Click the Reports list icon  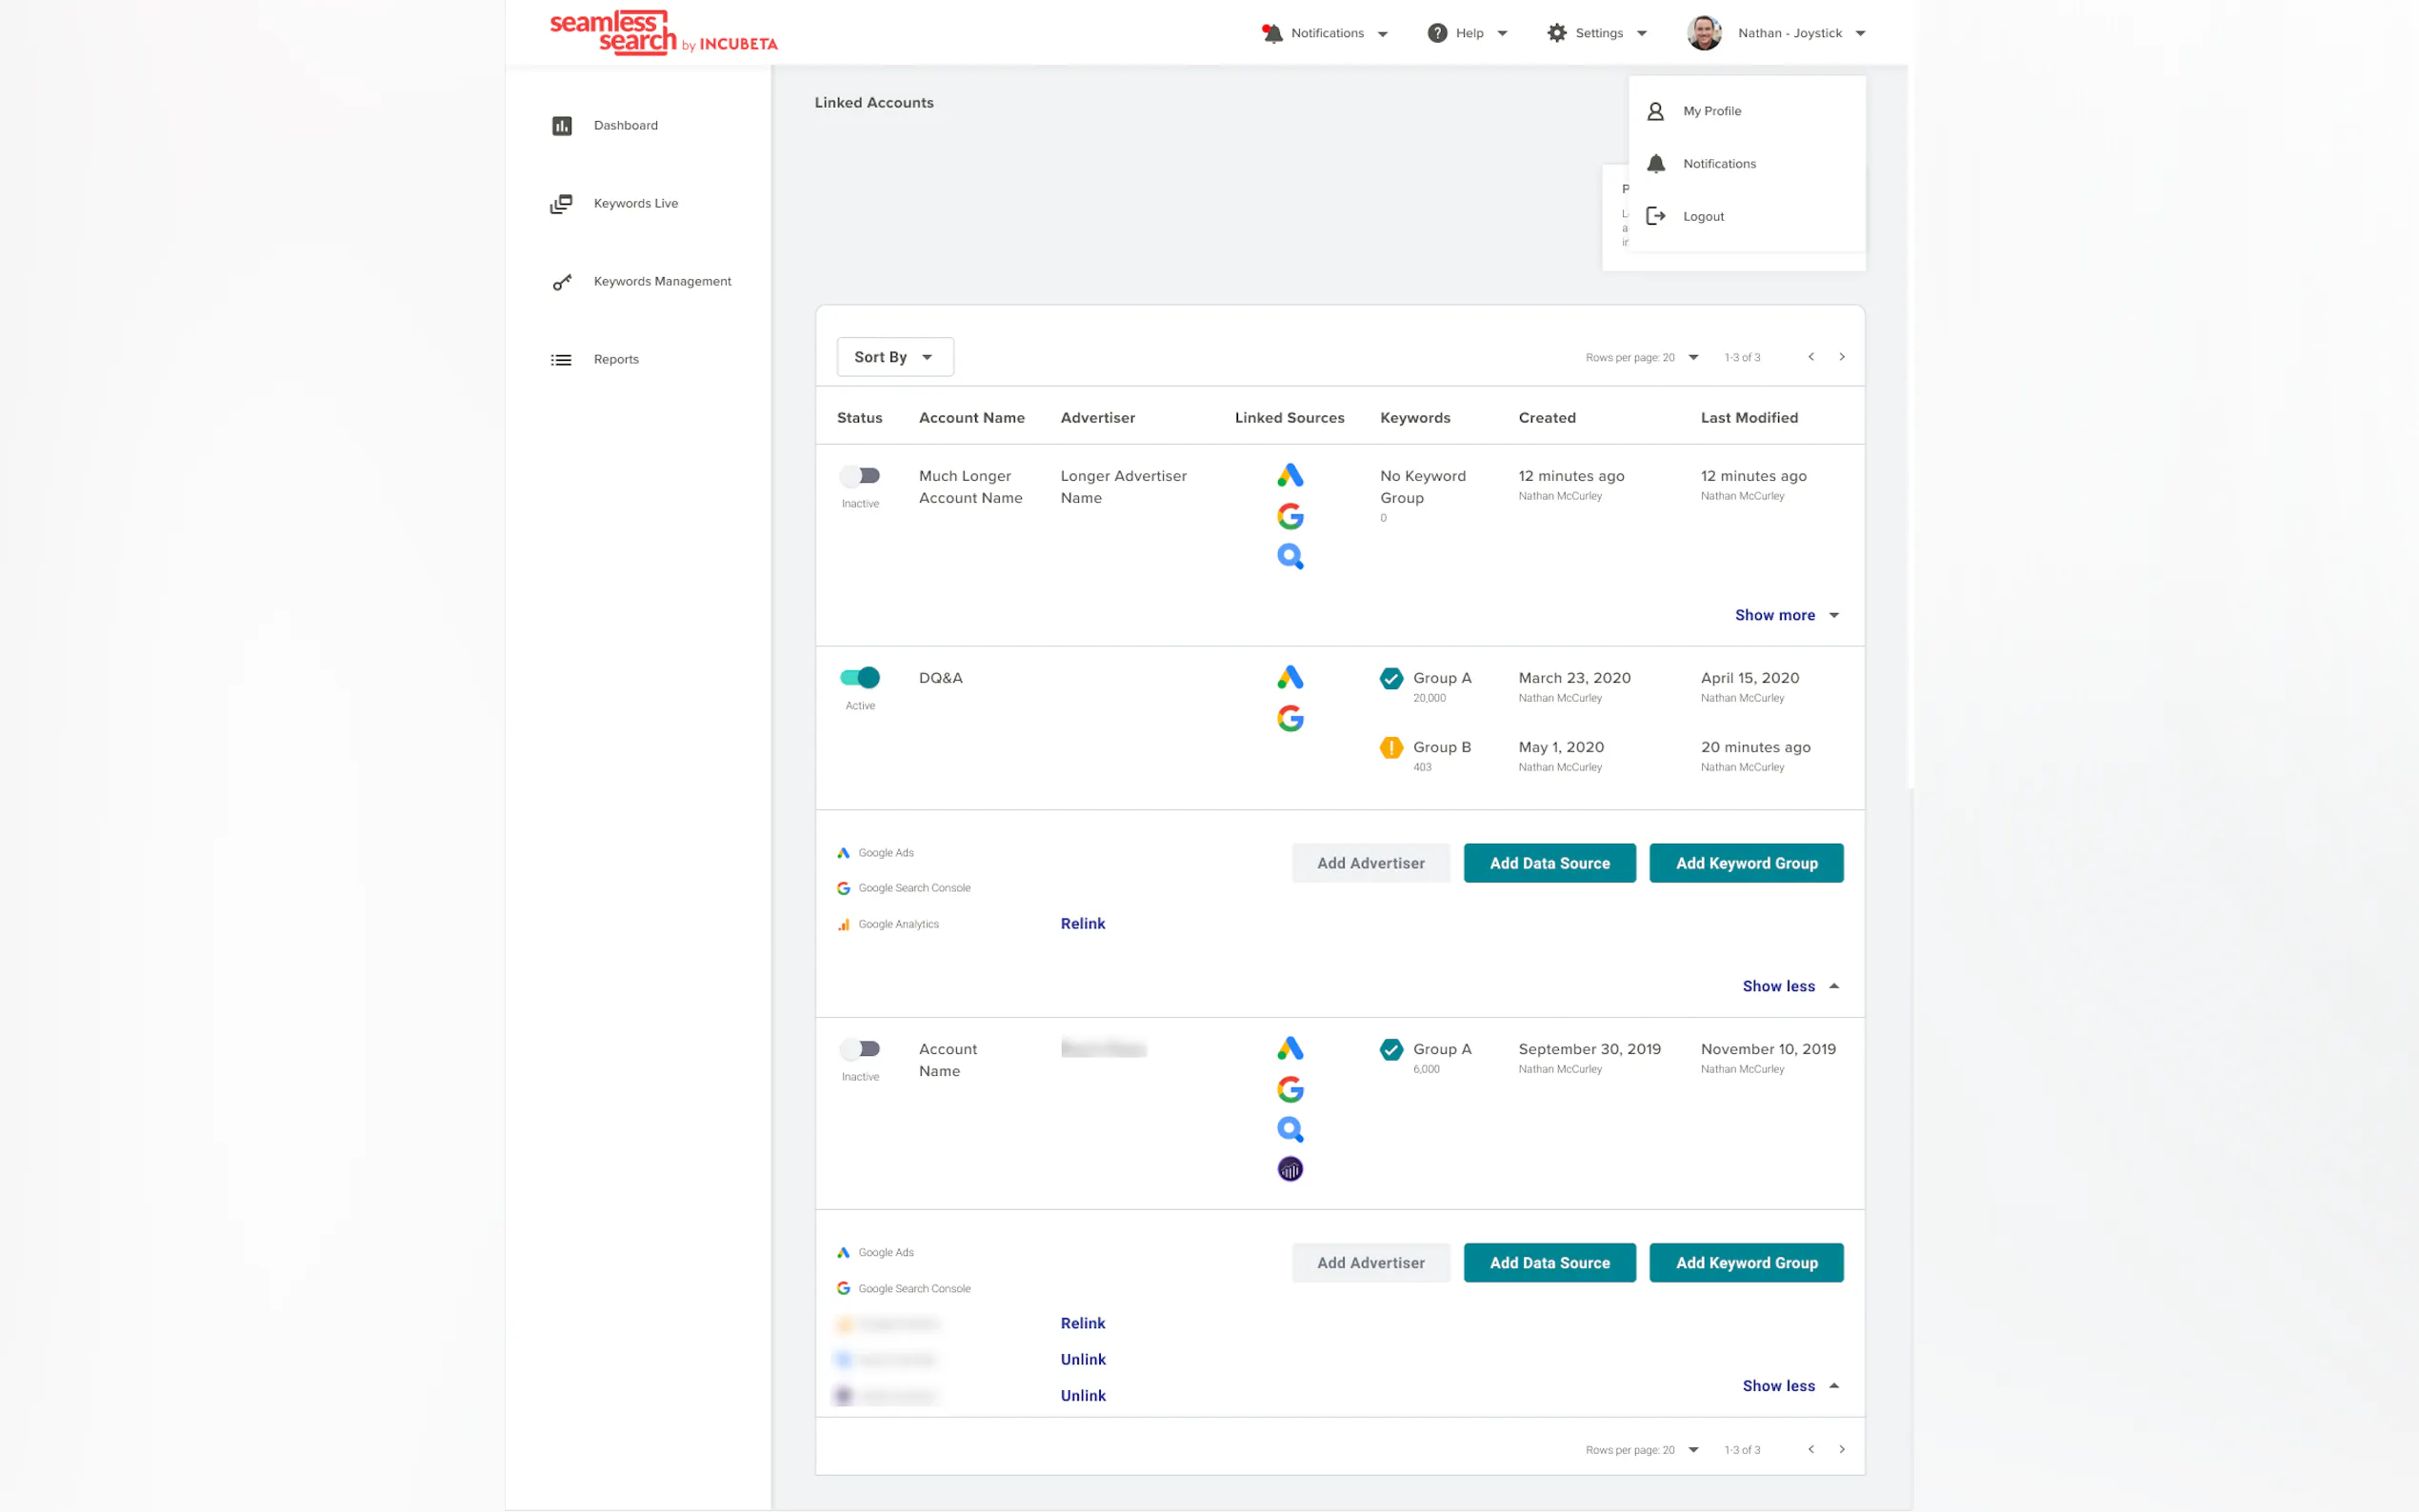pyautogui.click(x=561, y=360)
